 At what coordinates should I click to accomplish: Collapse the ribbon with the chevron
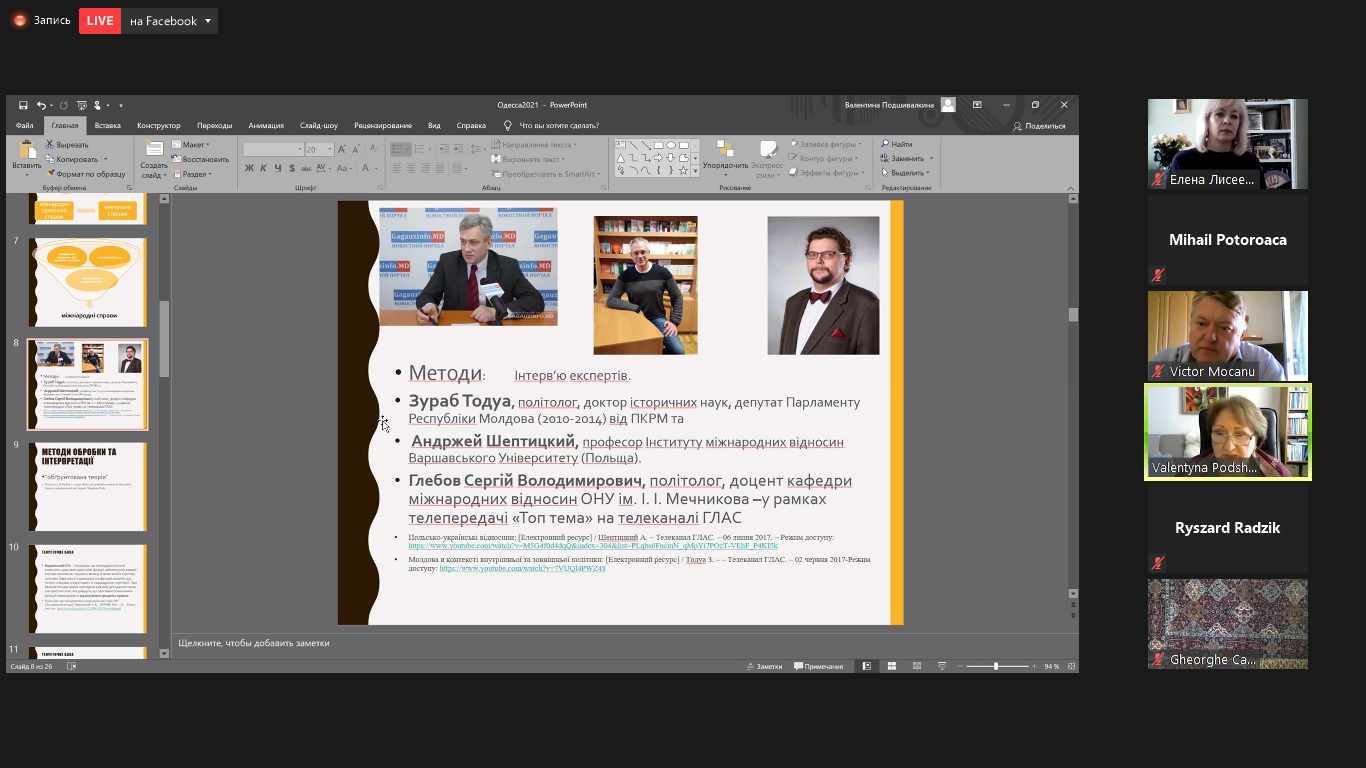[1071, 187]
